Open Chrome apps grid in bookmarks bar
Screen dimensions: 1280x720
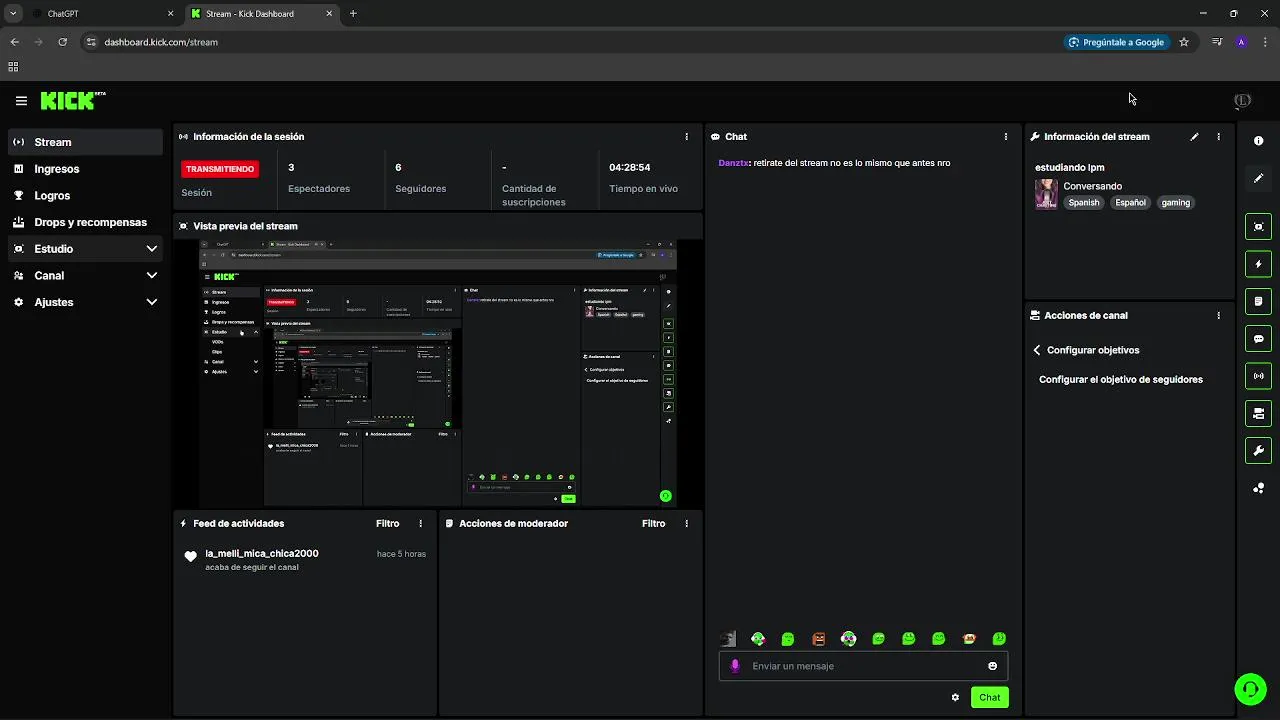[13, 67]
